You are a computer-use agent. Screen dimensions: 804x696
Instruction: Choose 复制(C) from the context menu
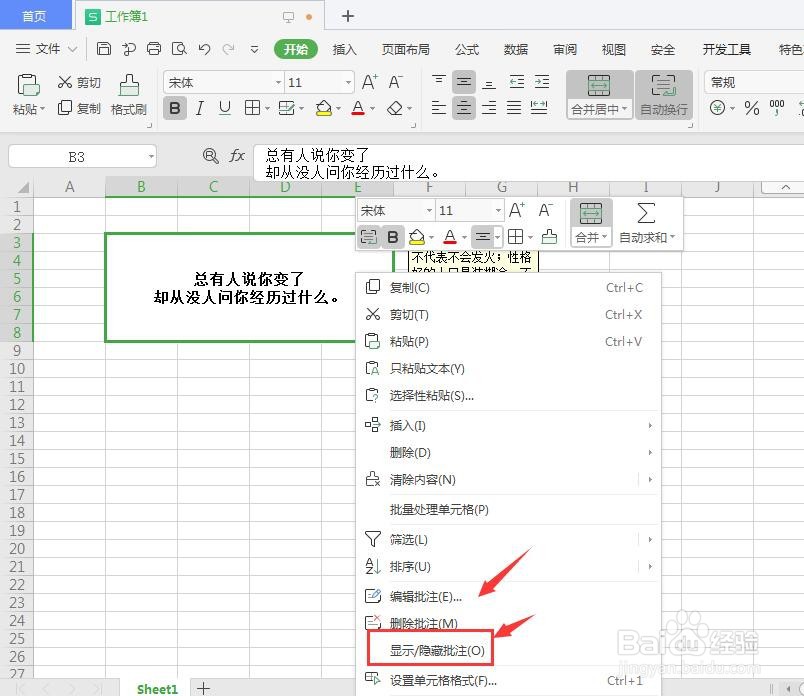508,288
